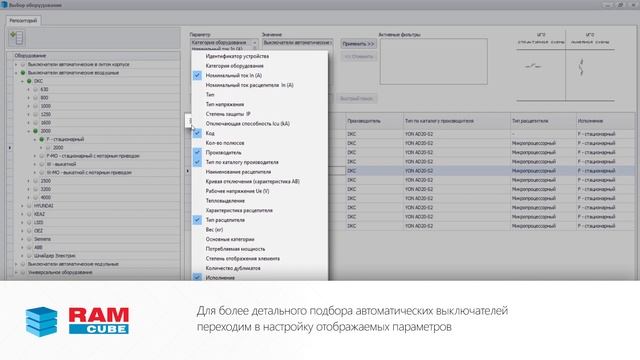640x360 pixels.
Task: Enable 'Категория оборудования' column in menu
Action: pos(235,66)
